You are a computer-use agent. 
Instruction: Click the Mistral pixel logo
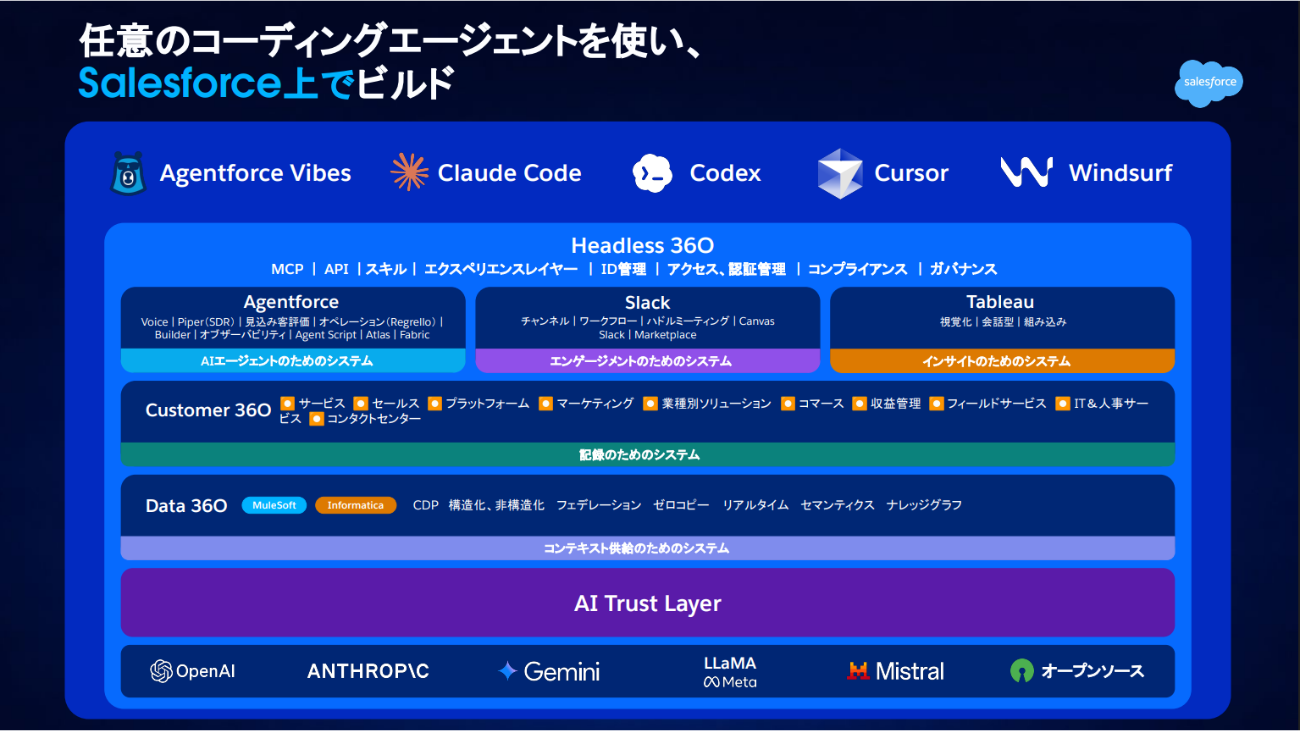coord(858,671)
